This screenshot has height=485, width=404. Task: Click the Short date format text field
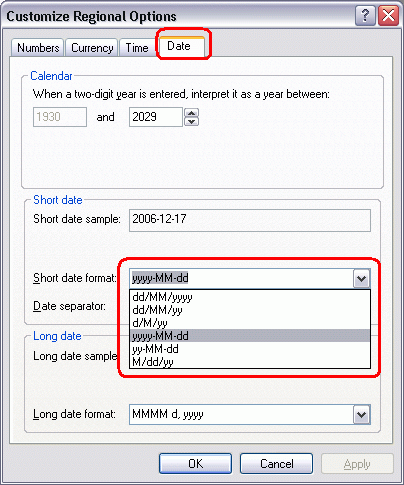(241, 278)
